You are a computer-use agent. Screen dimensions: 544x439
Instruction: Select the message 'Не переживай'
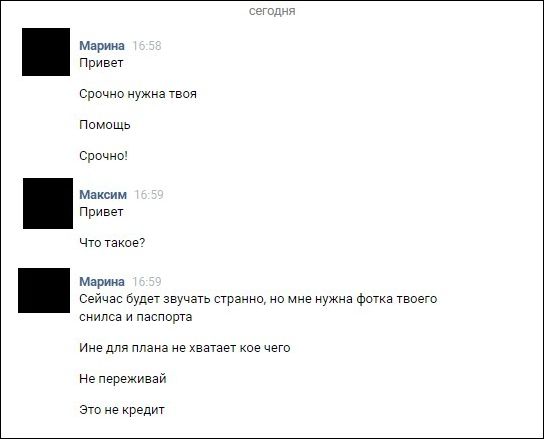[123, 379]
